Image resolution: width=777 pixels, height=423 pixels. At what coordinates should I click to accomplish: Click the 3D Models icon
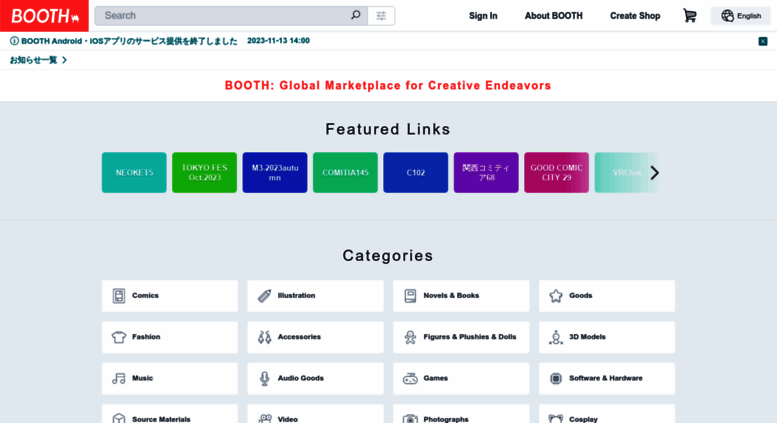pos(555,337)
